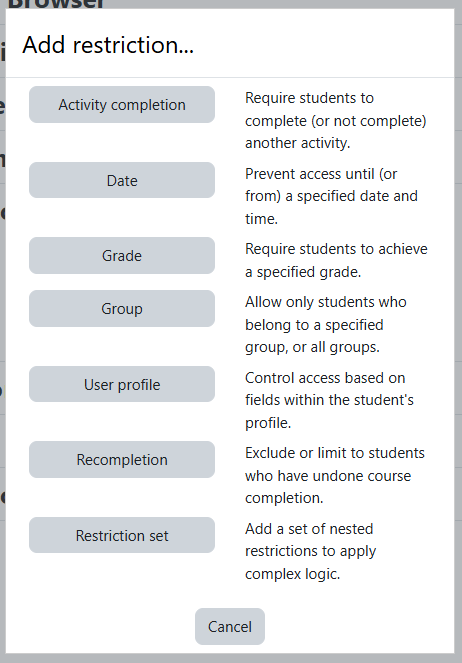Click the partially hidden Browser heading behind dialog
The image size is (462, 663).
(56, 4)
